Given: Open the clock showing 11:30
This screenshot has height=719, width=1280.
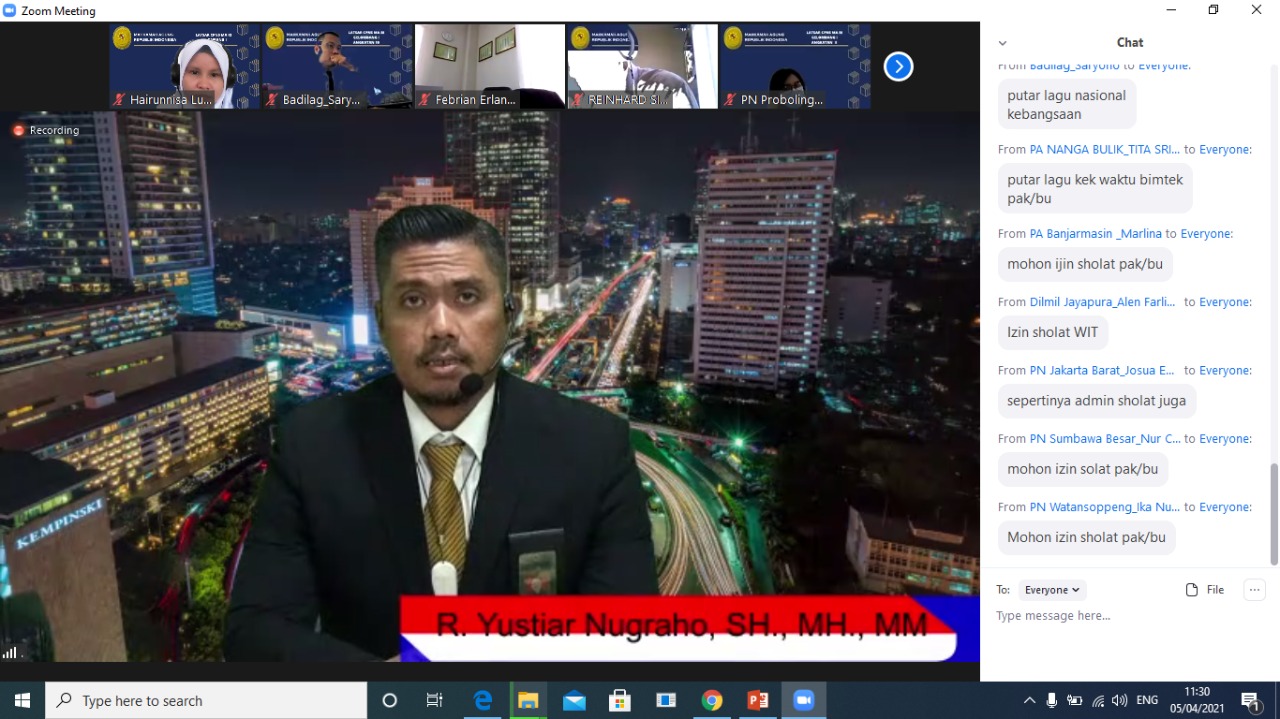Looking at the screenshot, I should [1197, 699].
